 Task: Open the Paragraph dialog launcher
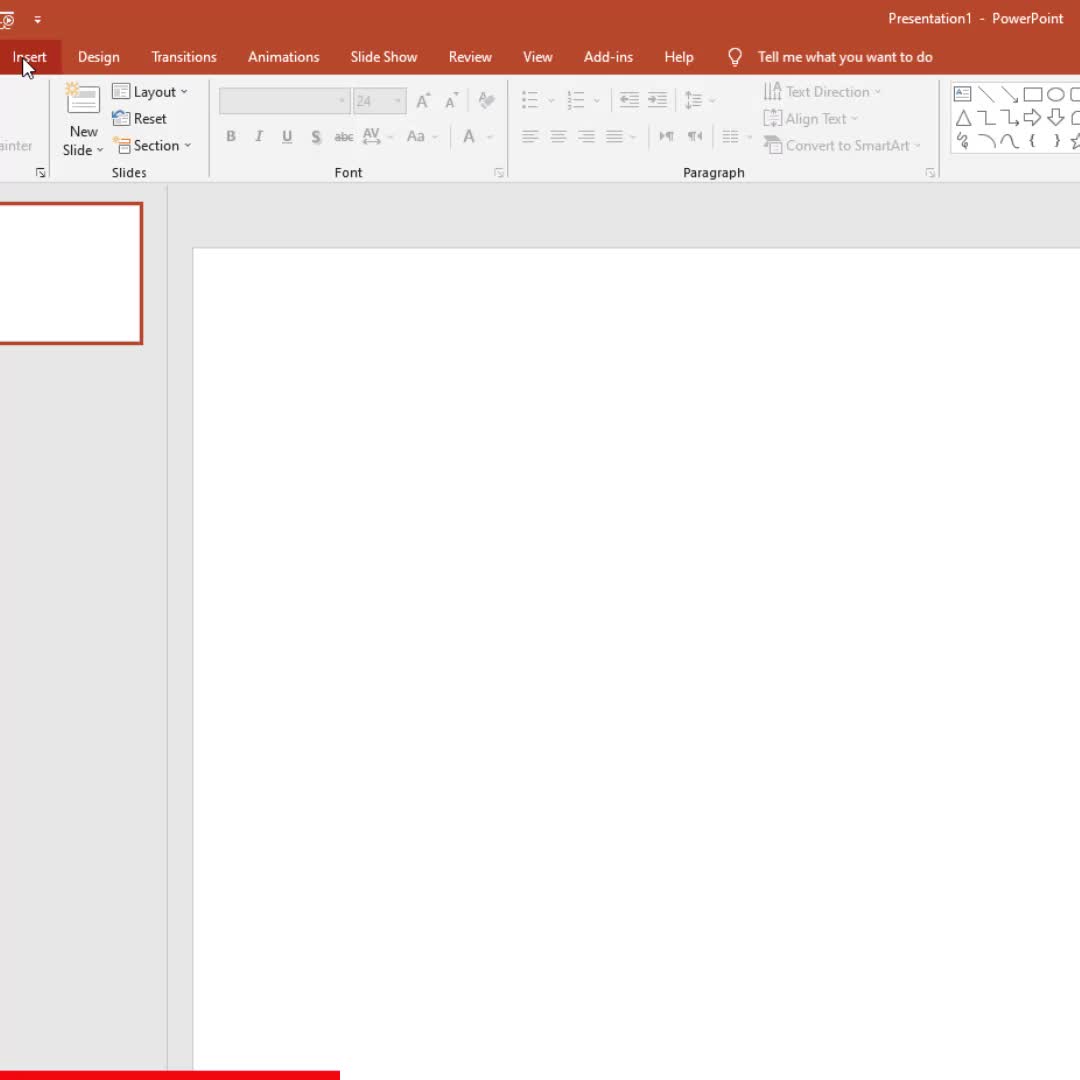pos(930,173)
